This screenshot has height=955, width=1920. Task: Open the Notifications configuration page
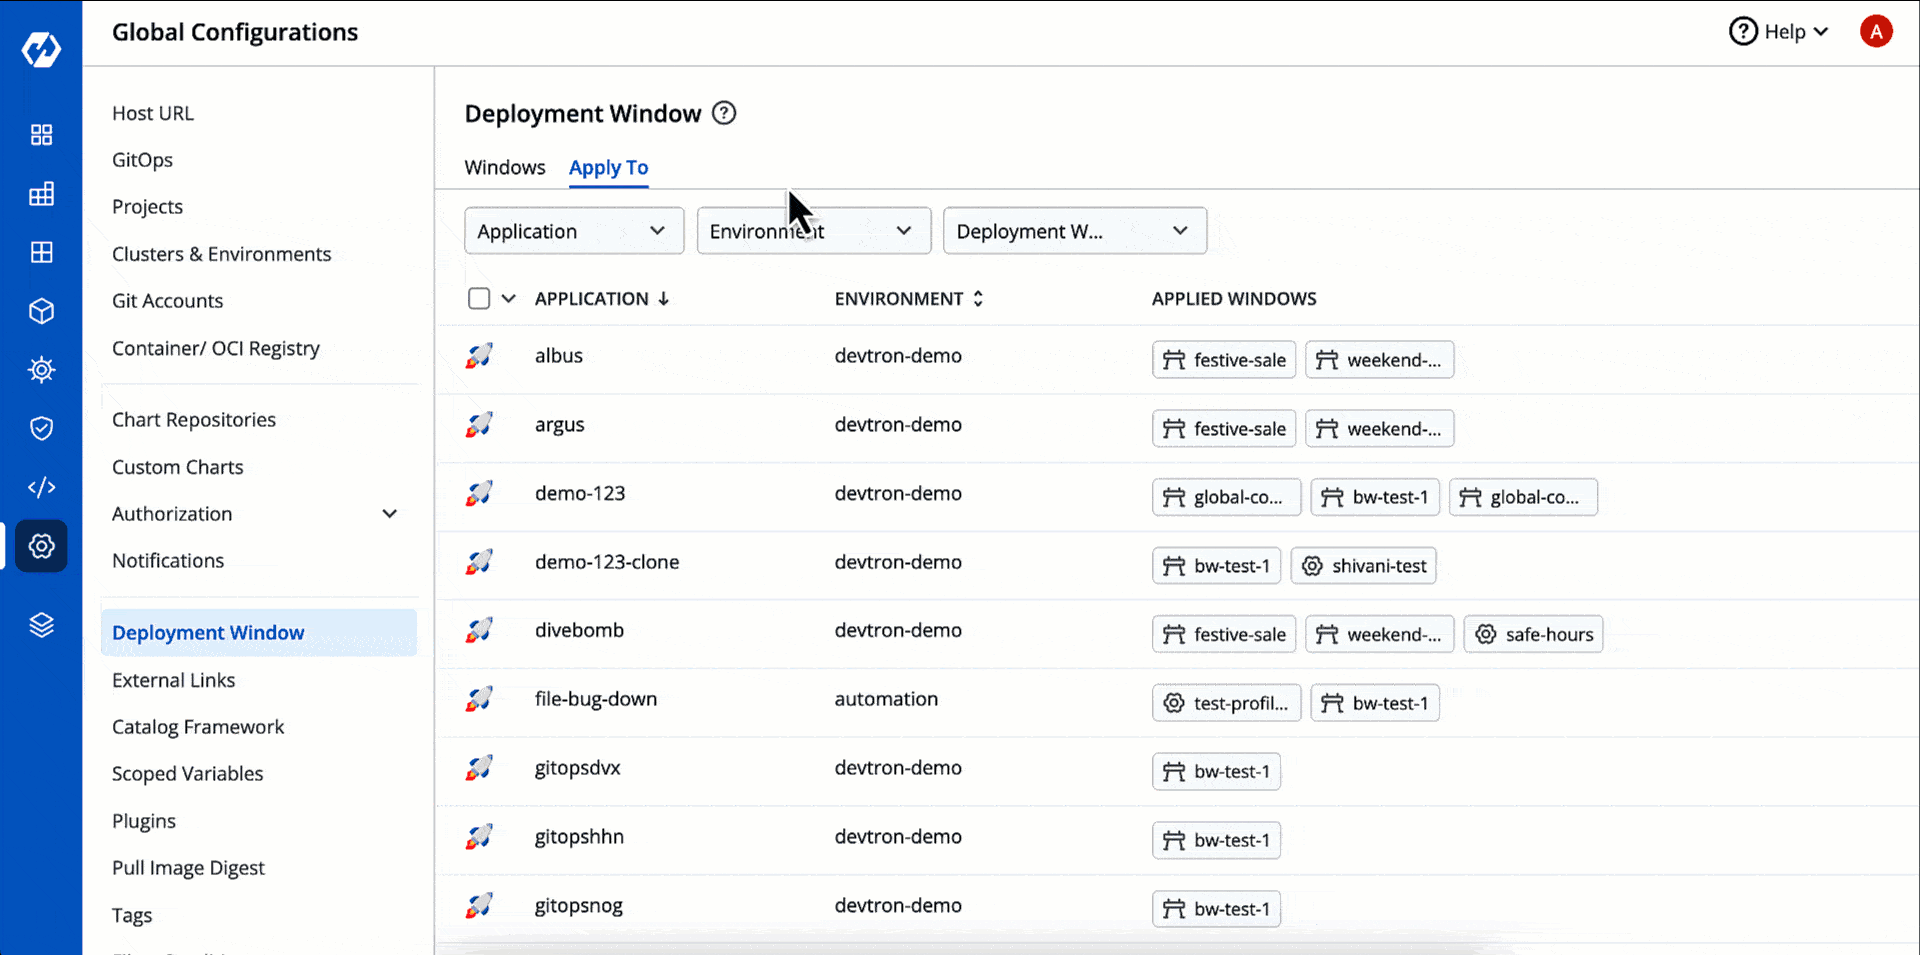(x=167, y=560)
